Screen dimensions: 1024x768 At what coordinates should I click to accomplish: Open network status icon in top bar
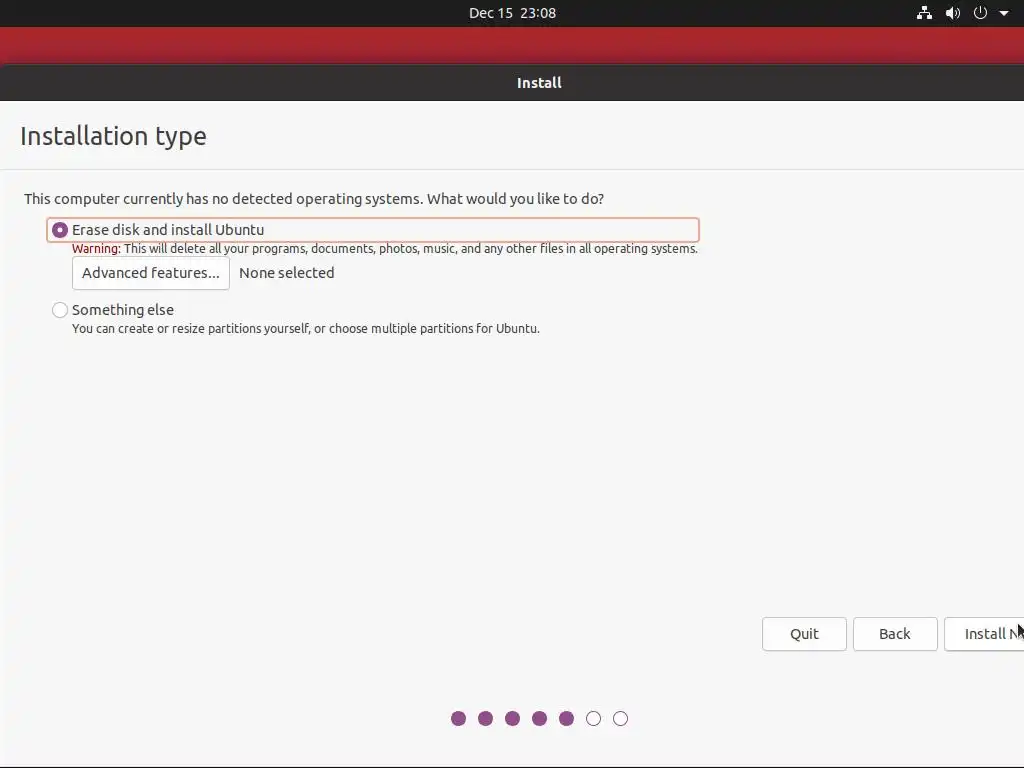click(x=924, y=13)
